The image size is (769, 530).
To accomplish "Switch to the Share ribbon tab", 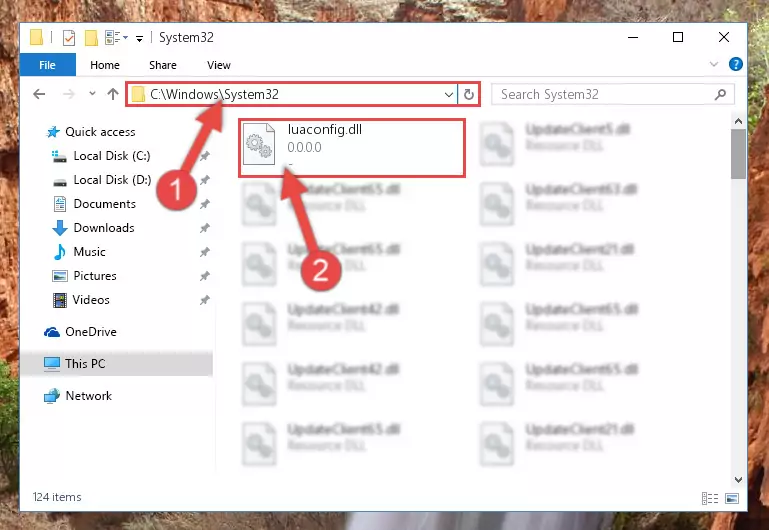I will coord(163,65).
